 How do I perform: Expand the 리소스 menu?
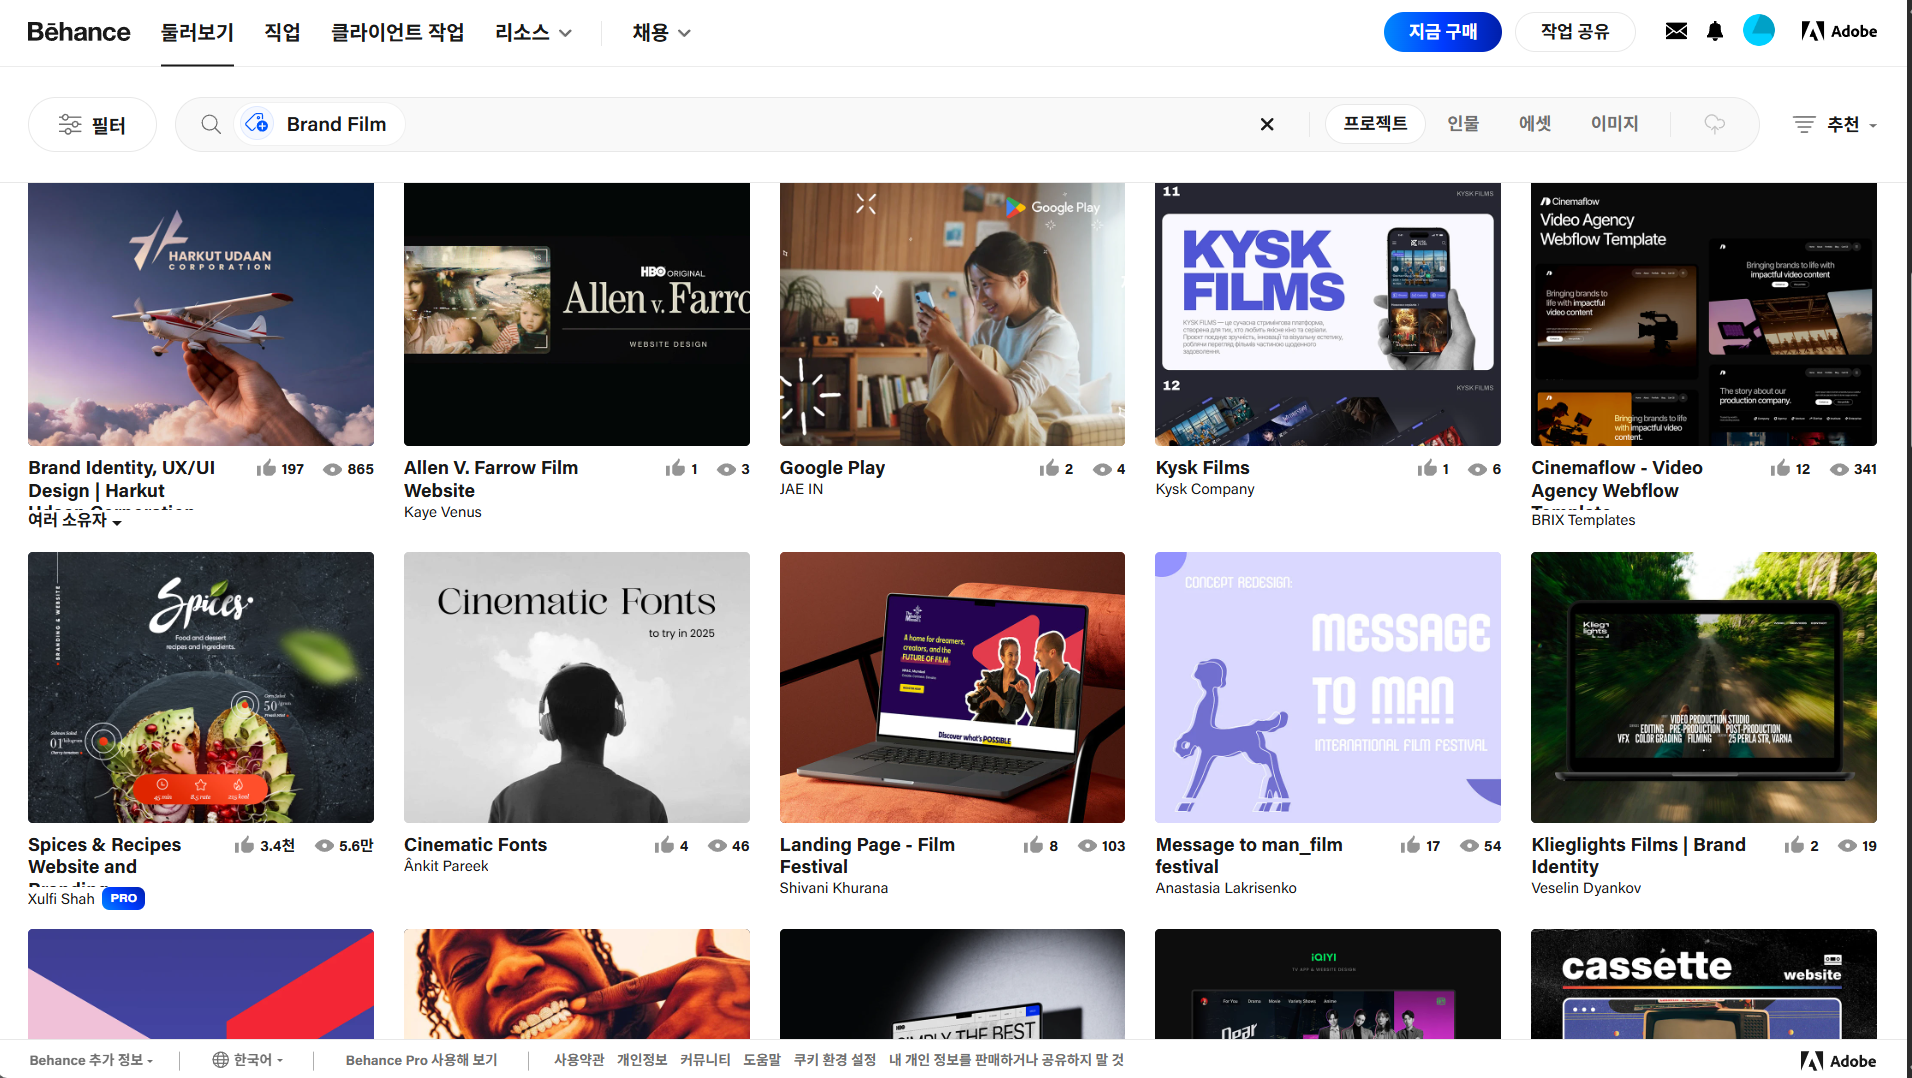[x=534, y=32]
